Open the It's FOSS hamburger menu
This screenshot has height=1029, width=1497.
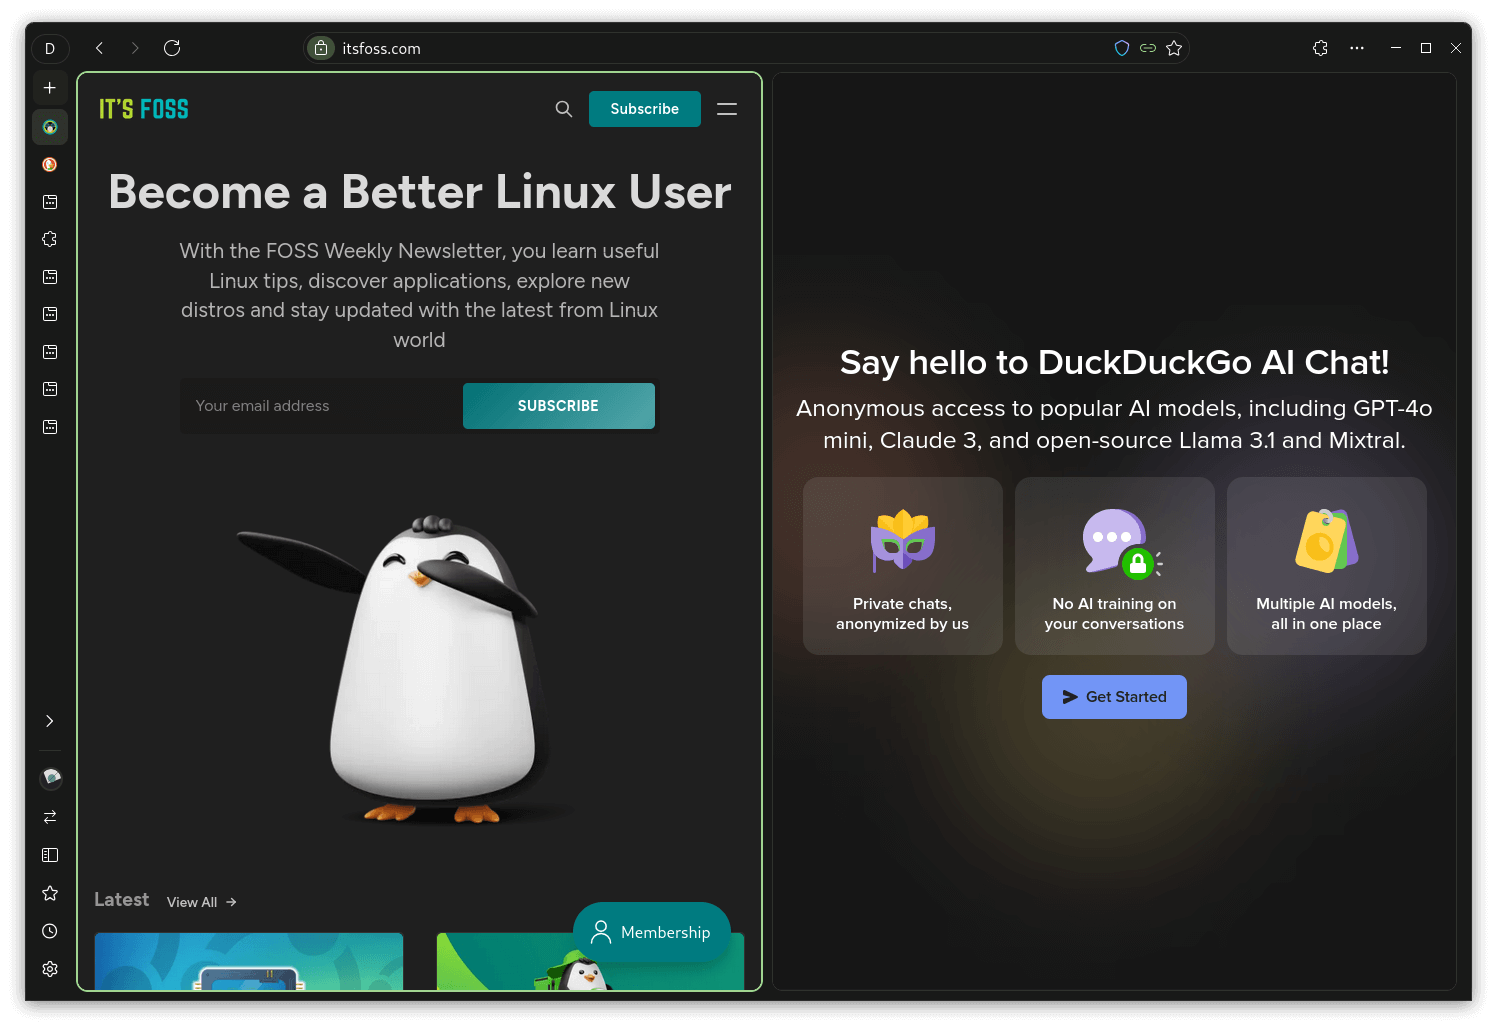[x=727, y=108]
